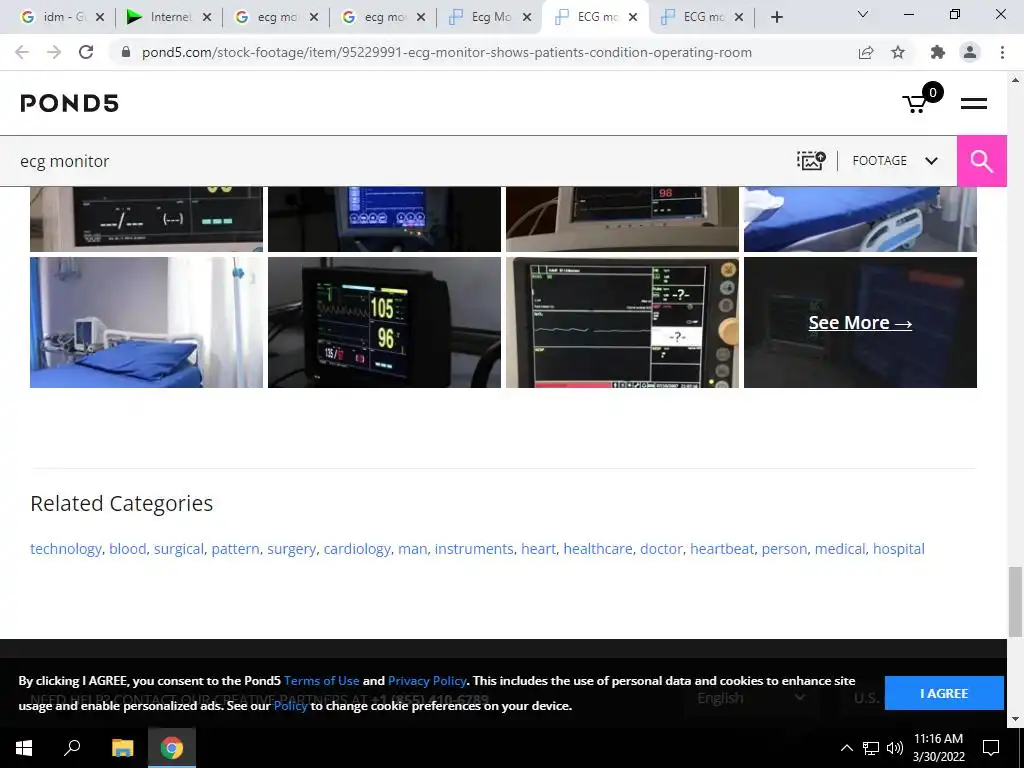
Task: Open the man category link
Action: pos(413,549)
